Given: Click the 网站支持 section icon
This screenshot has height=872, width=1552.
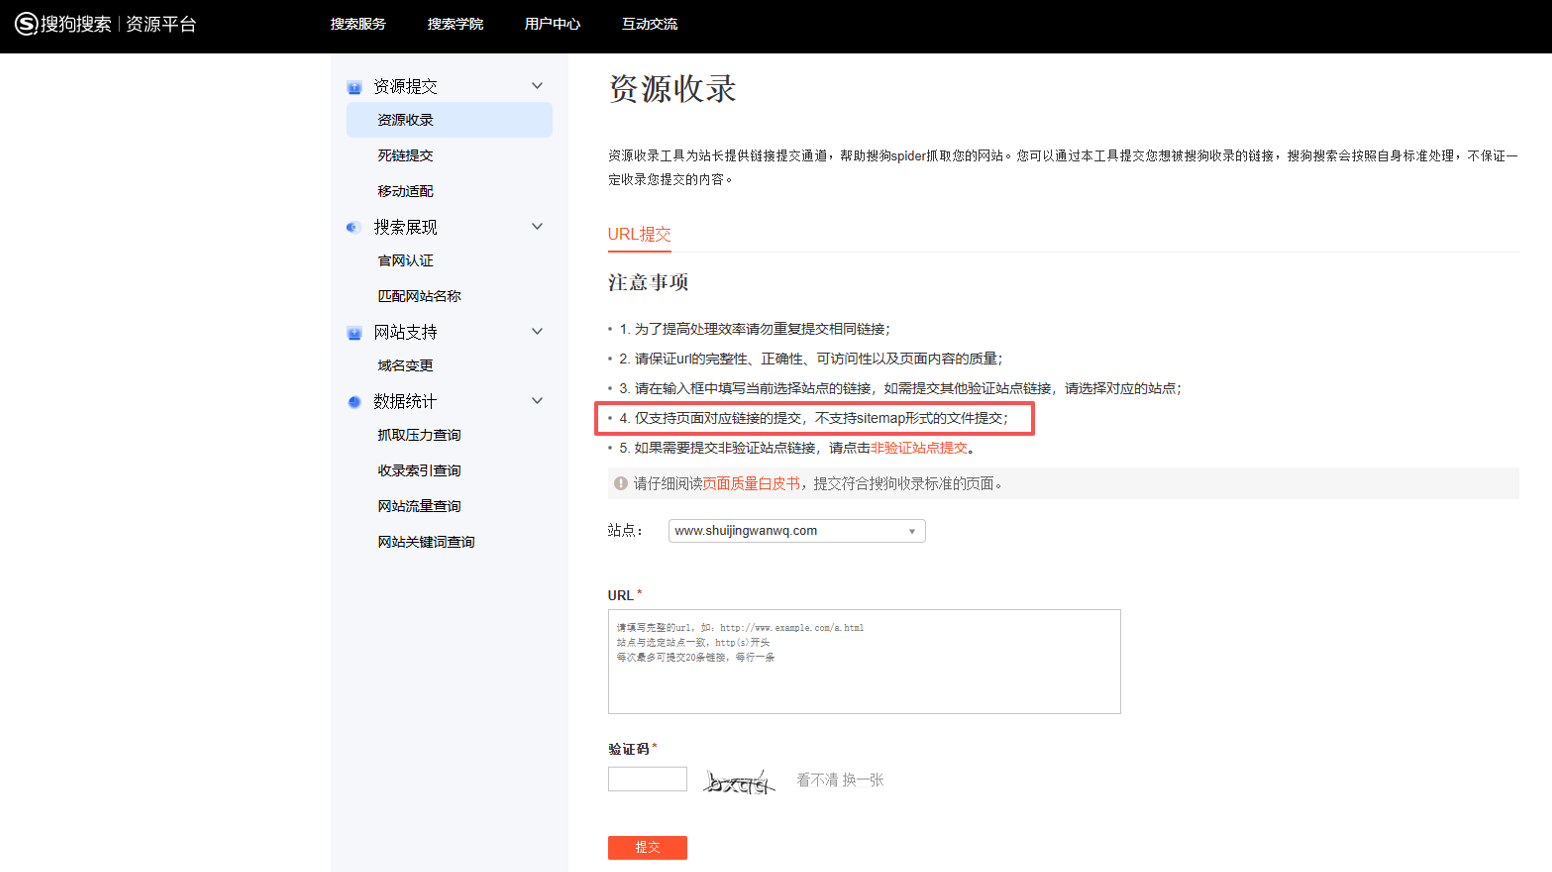Looking at the screenshot, I should pos(354,332).
